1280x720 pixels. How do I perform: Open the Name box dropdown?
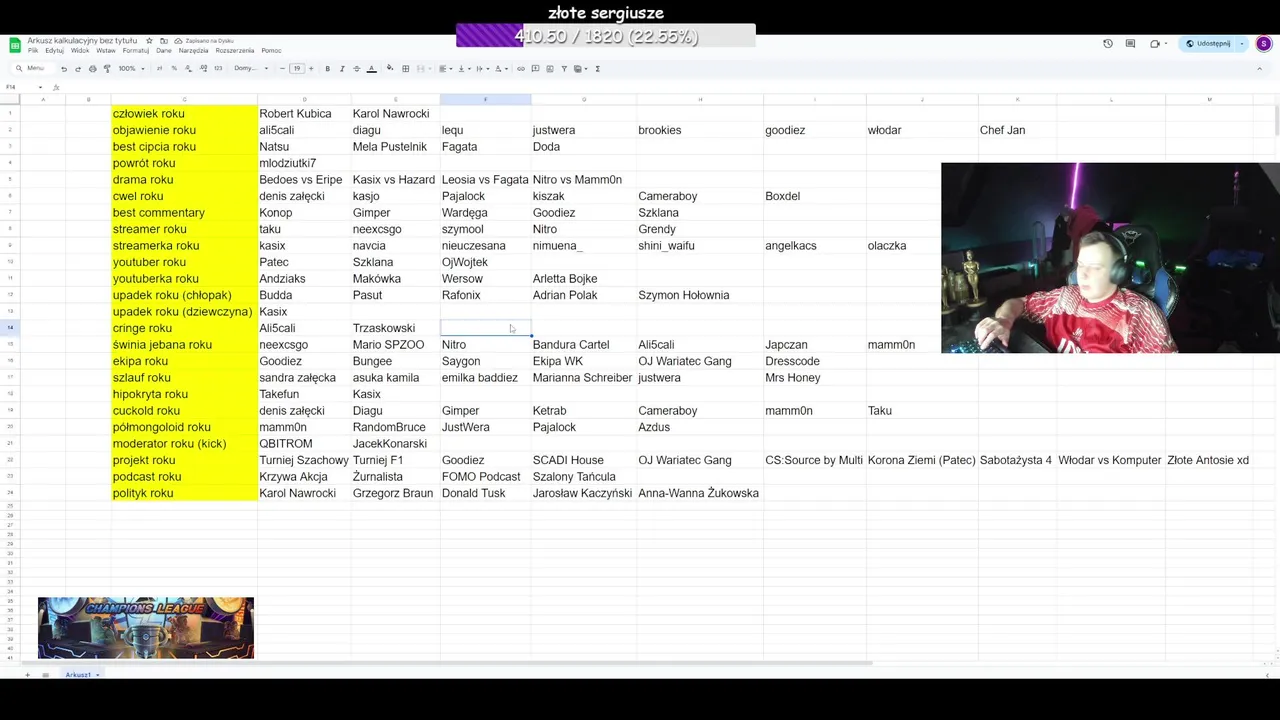(40, 87)
